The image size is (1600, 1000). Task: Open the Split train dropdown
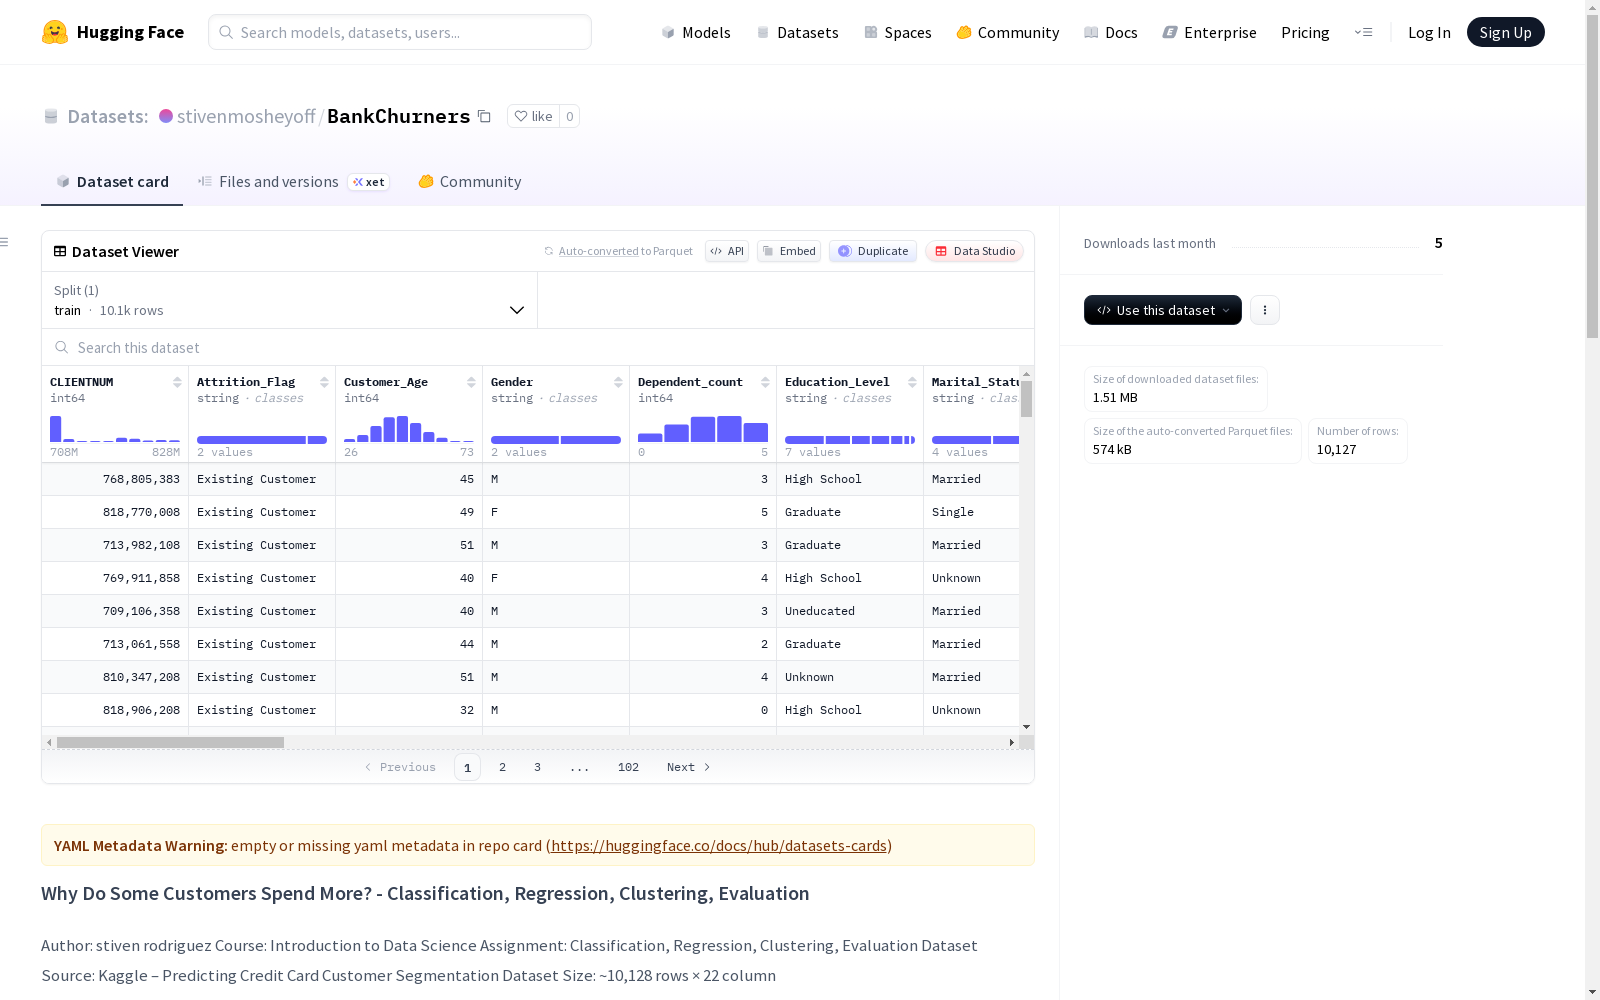289,300
